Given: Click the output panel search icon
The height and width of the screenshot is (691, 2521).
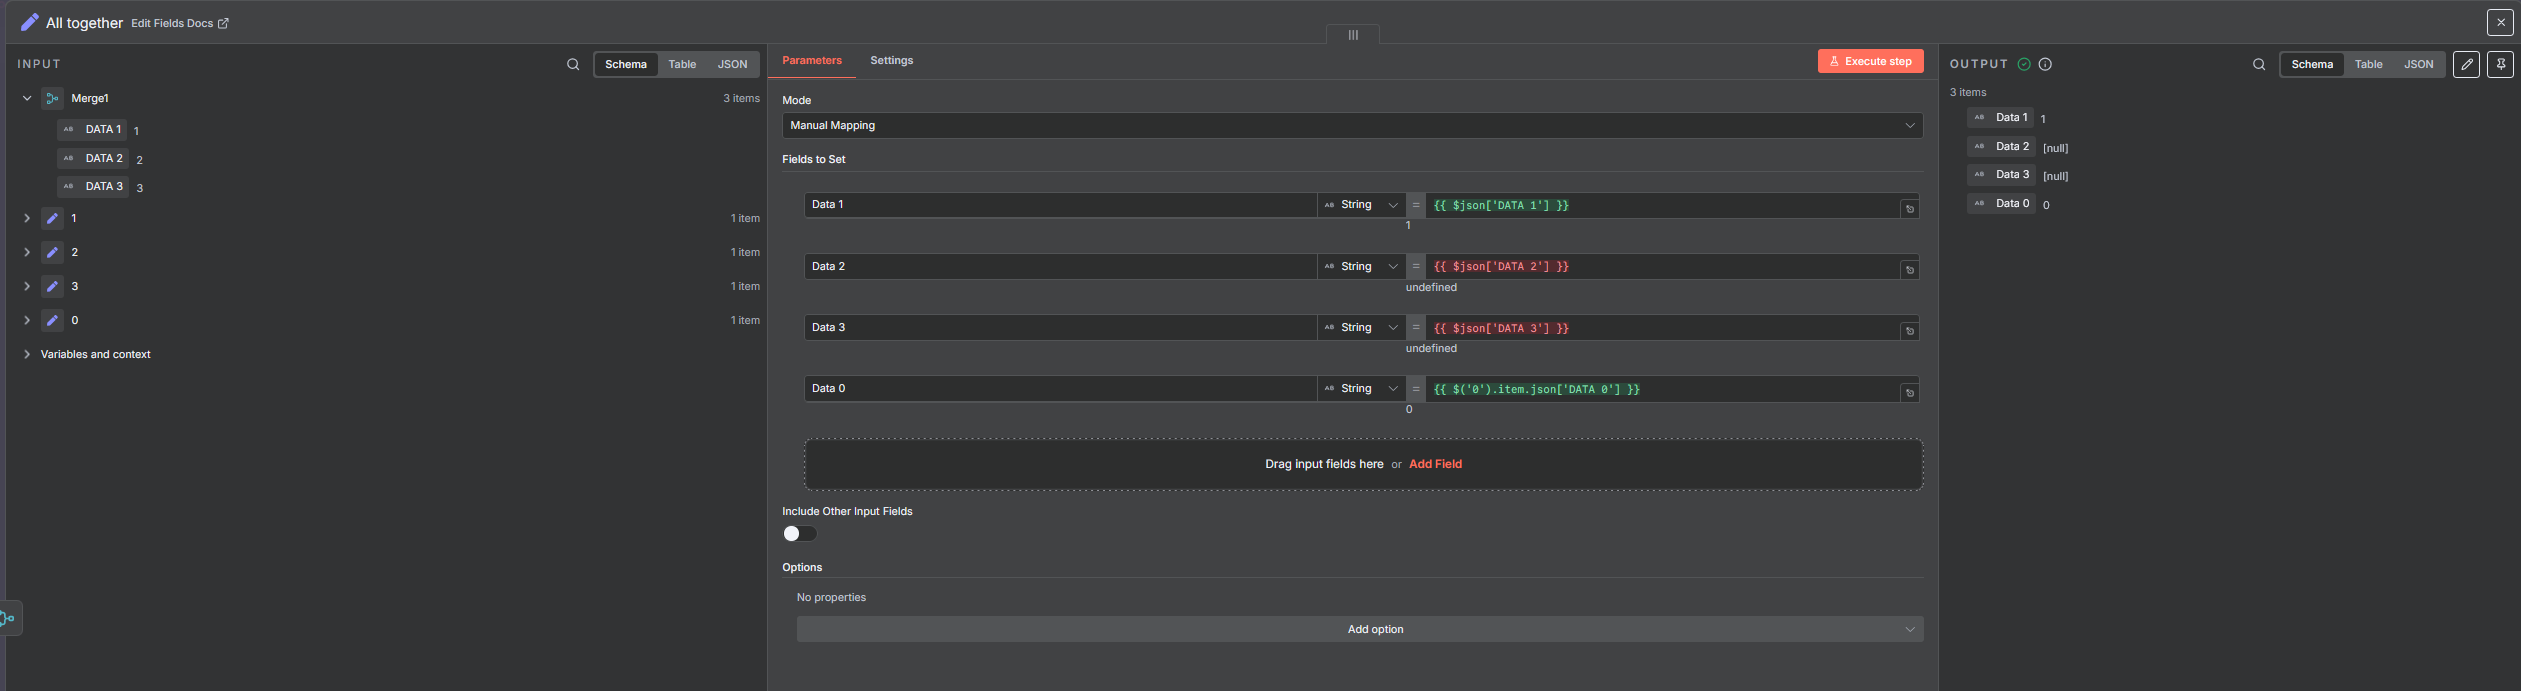Looking at the screenshot, I should click(2259, 64).
